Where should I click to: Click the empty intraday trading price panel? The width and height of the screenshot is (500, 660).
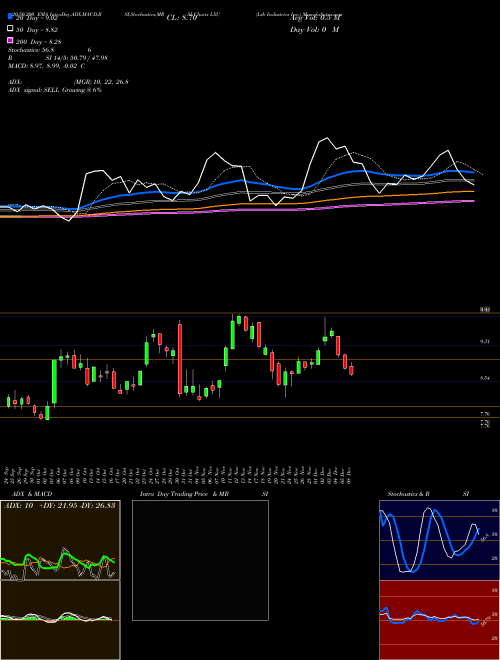click(x=200, y=560)
